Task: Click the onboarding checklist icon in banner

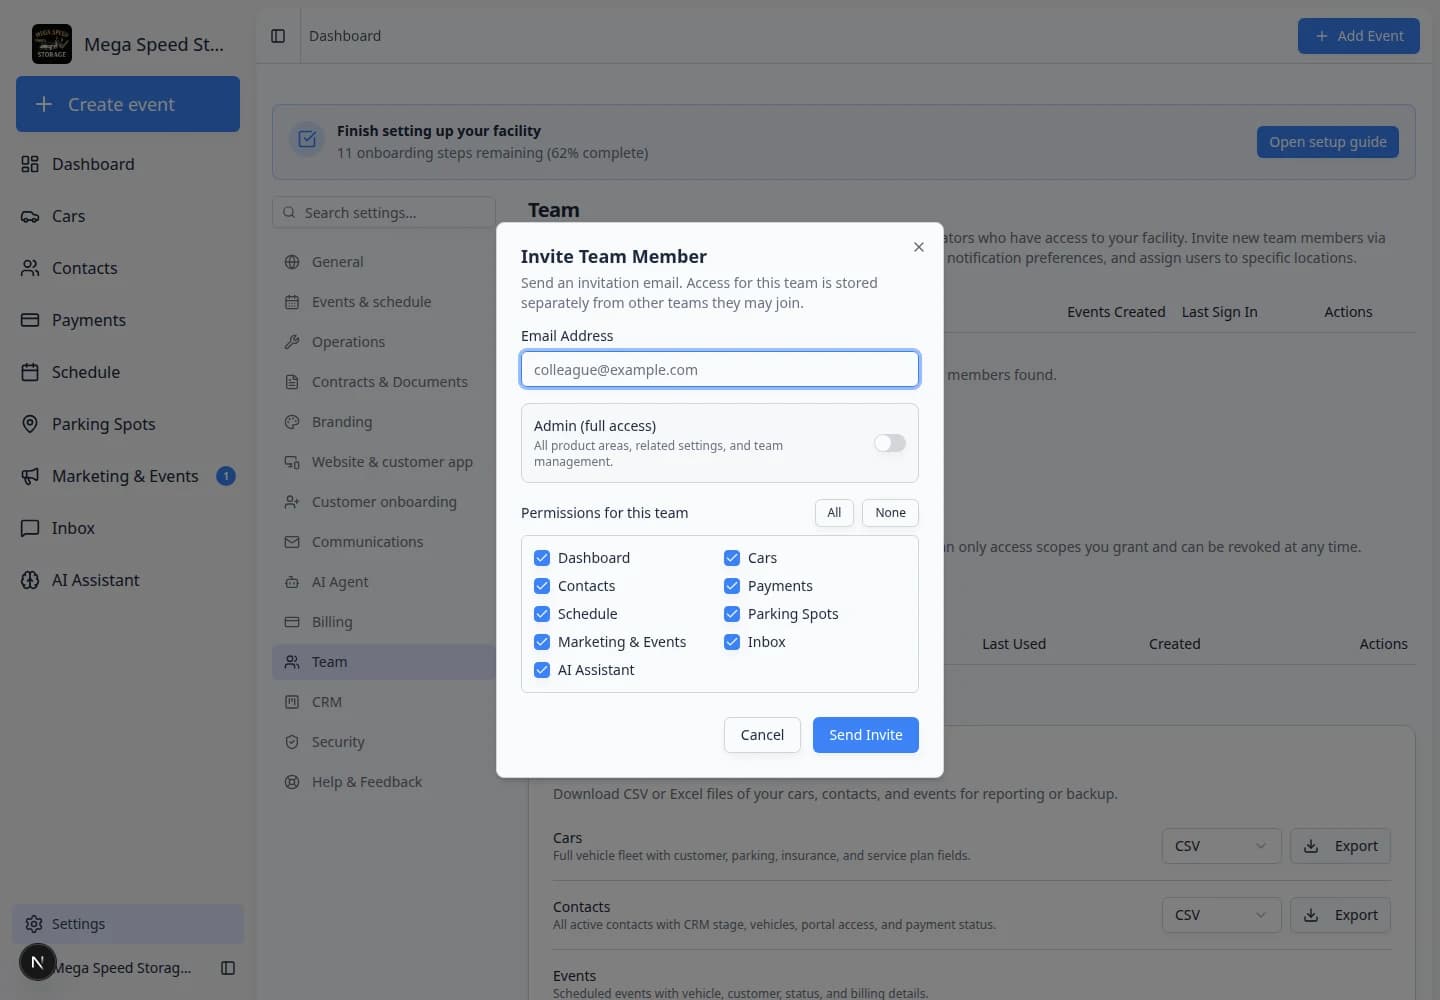Action: 307,139
